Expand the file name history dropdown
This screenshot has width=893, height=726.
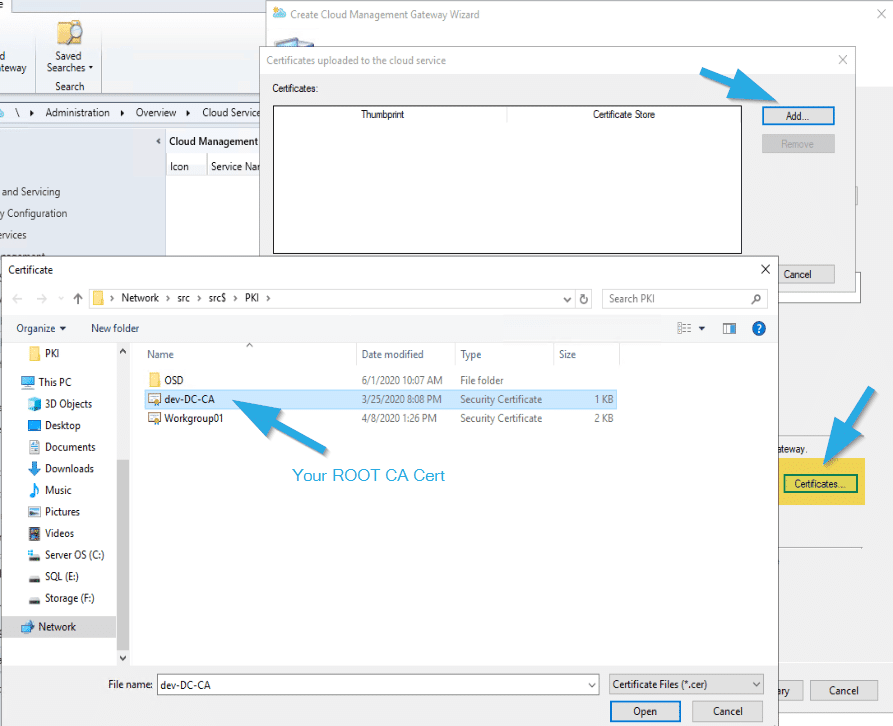click(x=591, y=684)
